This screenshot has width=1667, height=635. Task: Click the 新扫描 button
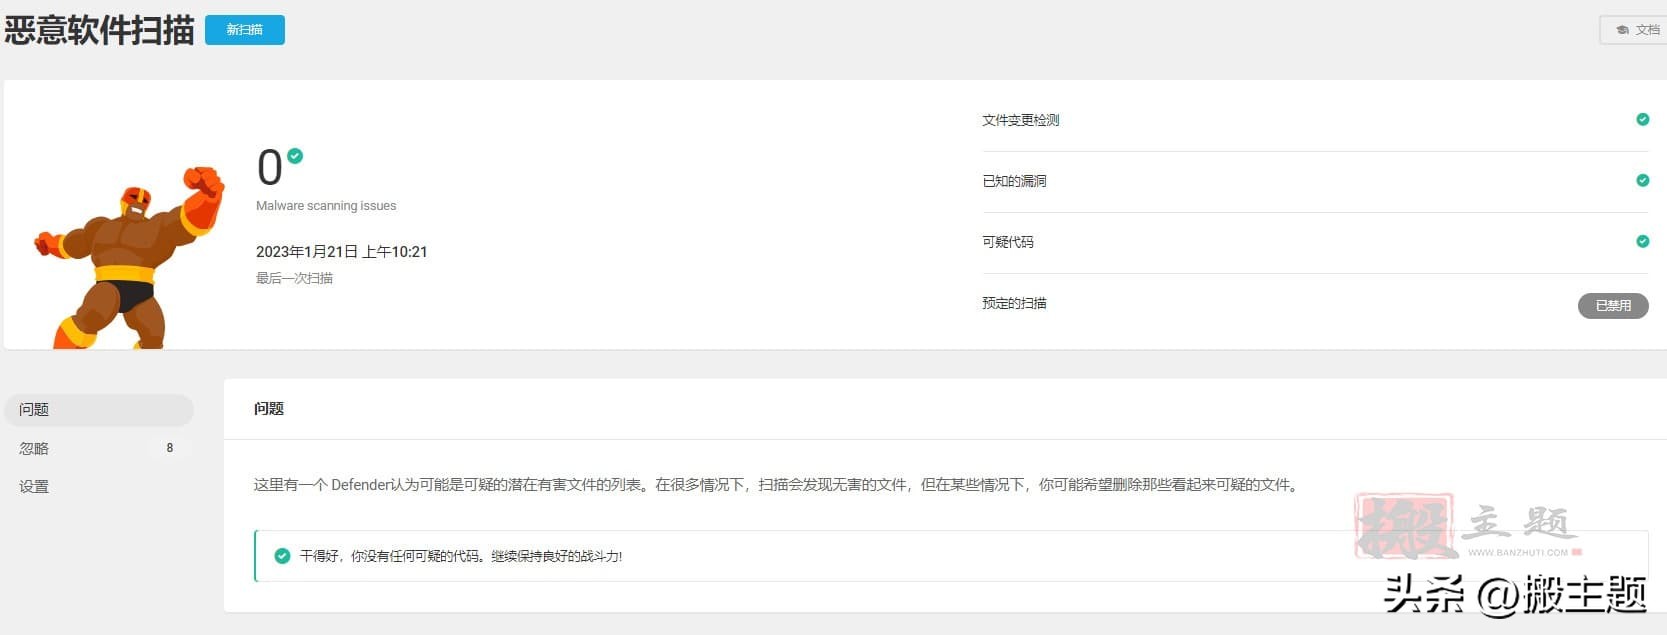[244, 30]
